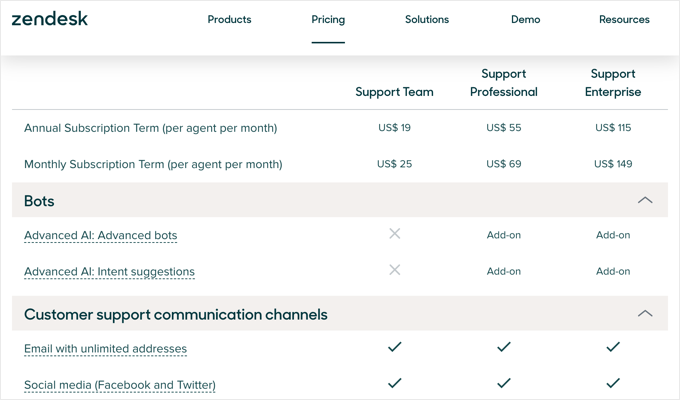The image size is (680, 400).
Task: Collapse Customer support communication channels chevron
Action: pyautogui.click(x=645, y=314)
